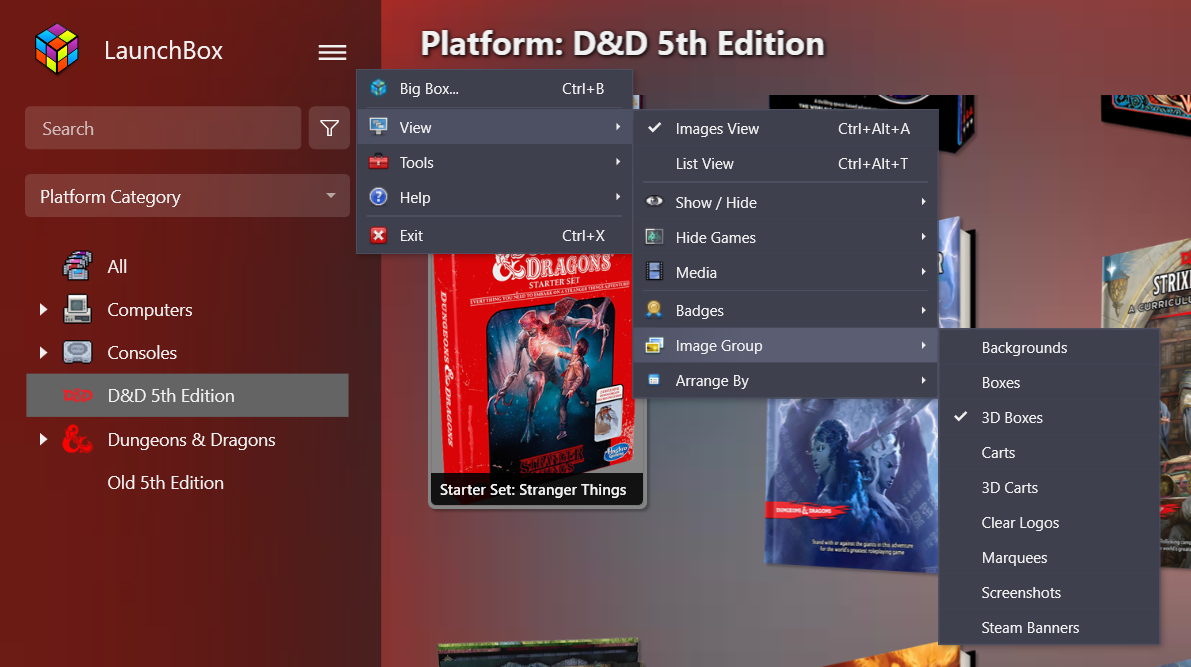Open the Tools submenu arrow
Image resolution: width=1191 pixels, height=667 pixels.
(618, 162)
